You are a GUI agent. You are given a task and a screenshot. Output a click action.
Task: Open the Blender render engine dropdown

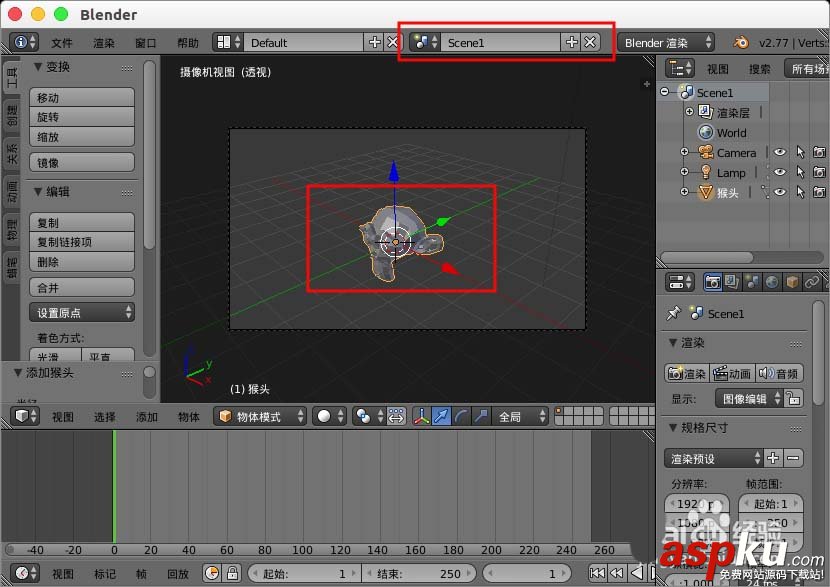point(665,42)
